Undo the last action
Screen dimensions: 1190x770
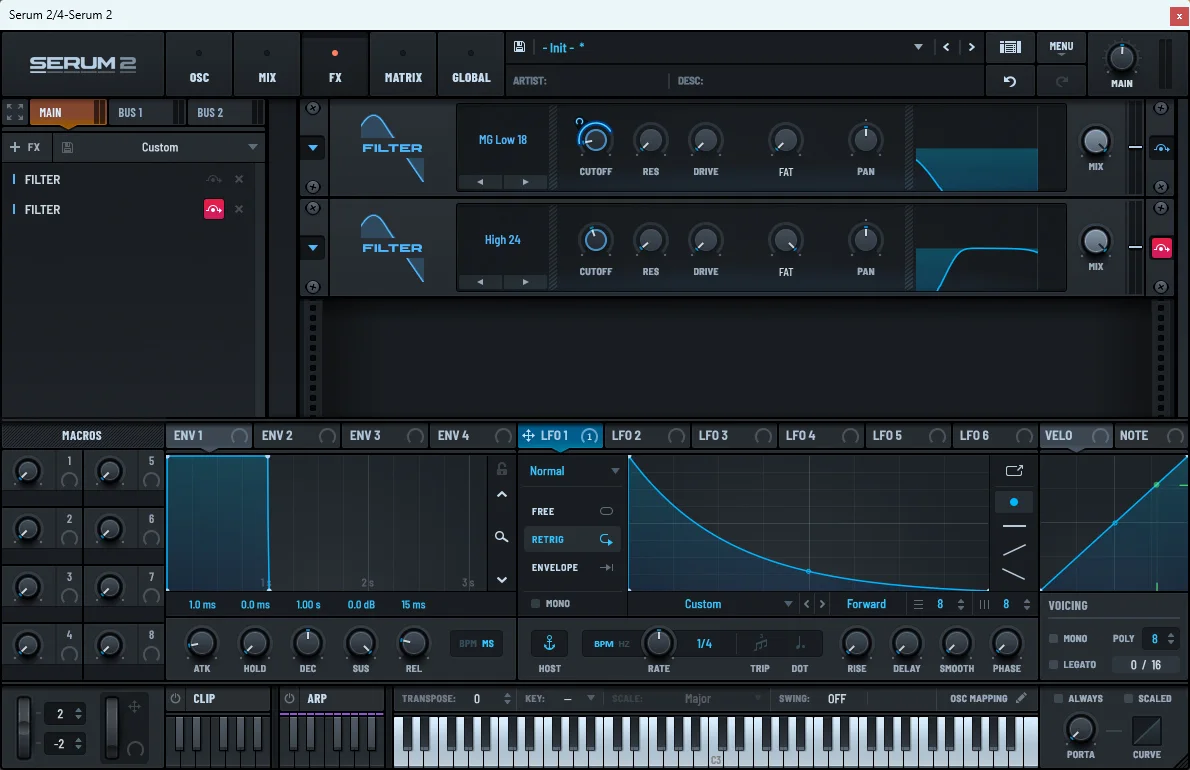click(1010, 81)
